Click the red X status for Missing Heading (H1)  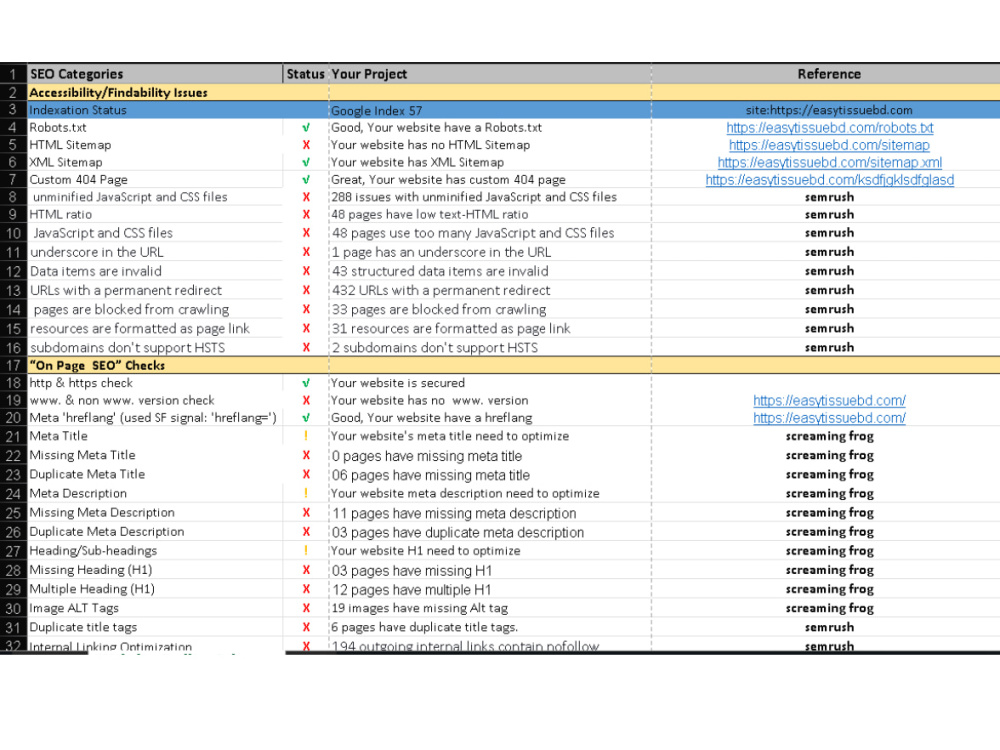click(x=306, y=570)
